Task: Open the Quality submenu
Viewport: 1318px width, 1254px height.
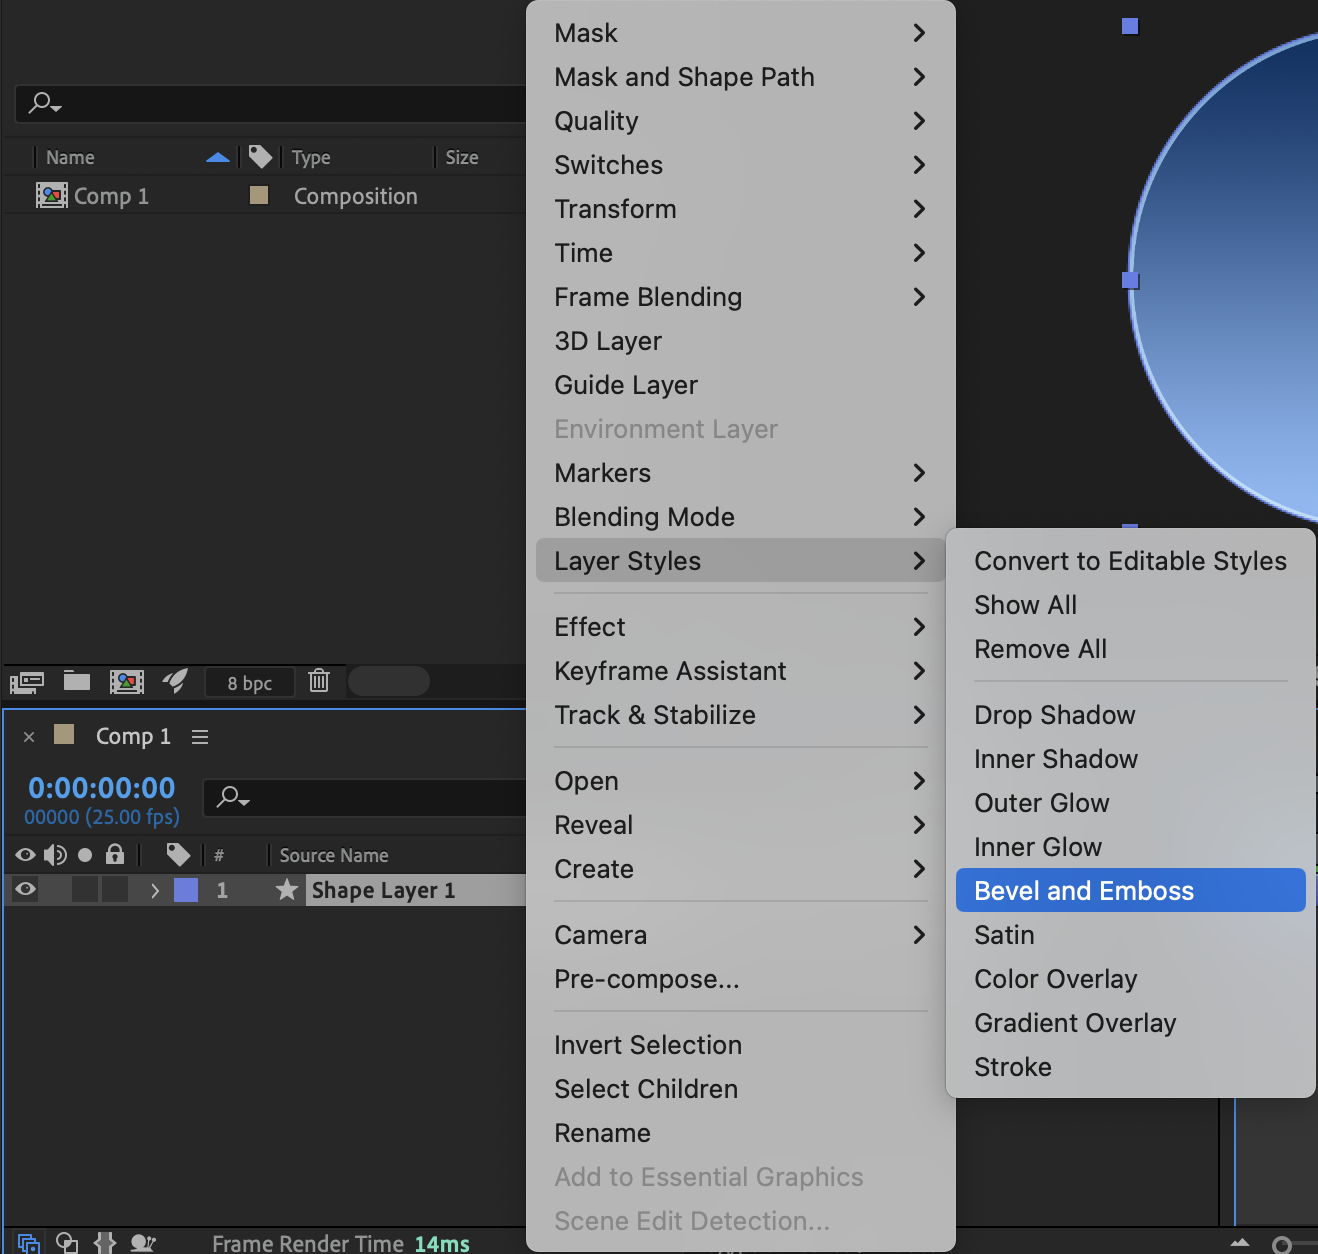Action: pyautogui.click(x=741, y=121)
